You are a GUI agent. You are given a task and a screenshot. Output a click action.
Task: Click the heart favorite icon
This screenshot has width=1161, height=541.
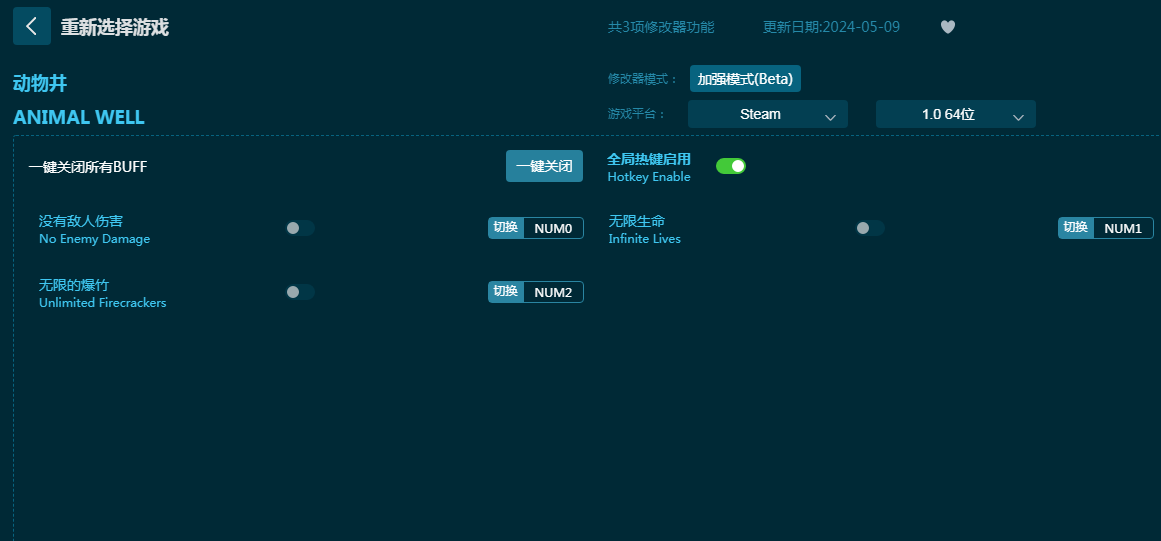tap(948, 27)
